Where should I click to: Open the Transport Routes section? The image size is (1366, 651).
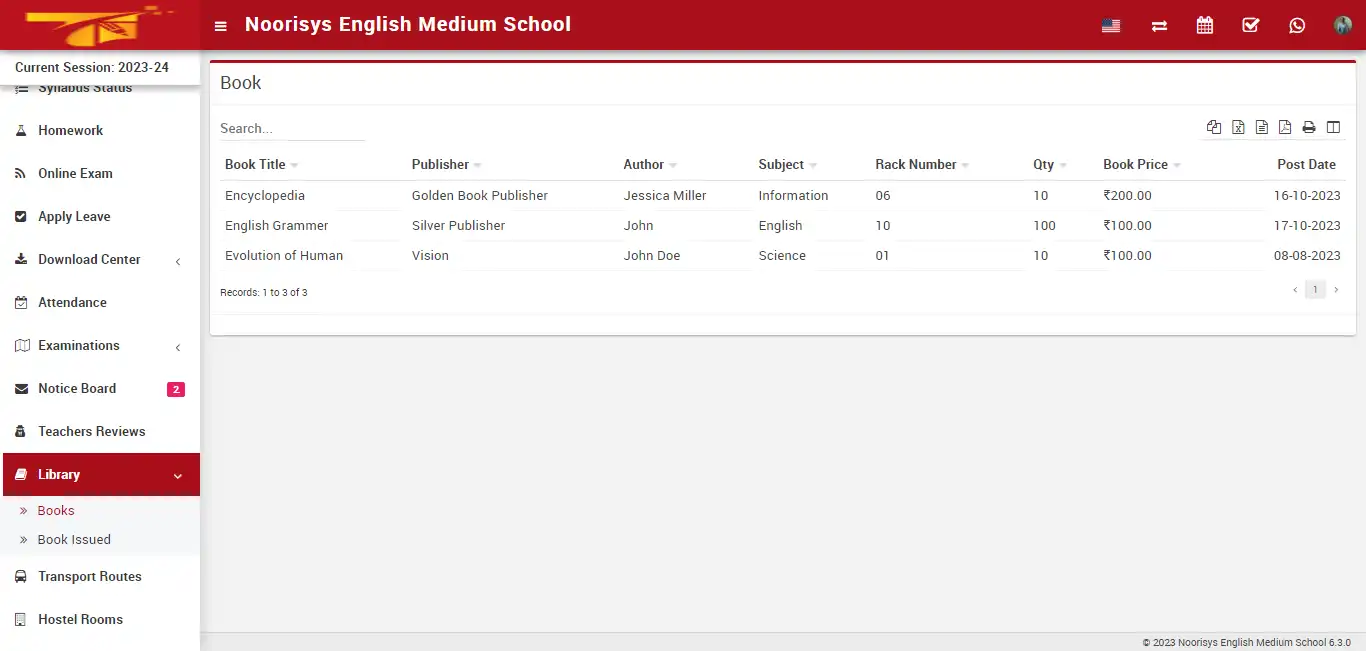point(89,576)
